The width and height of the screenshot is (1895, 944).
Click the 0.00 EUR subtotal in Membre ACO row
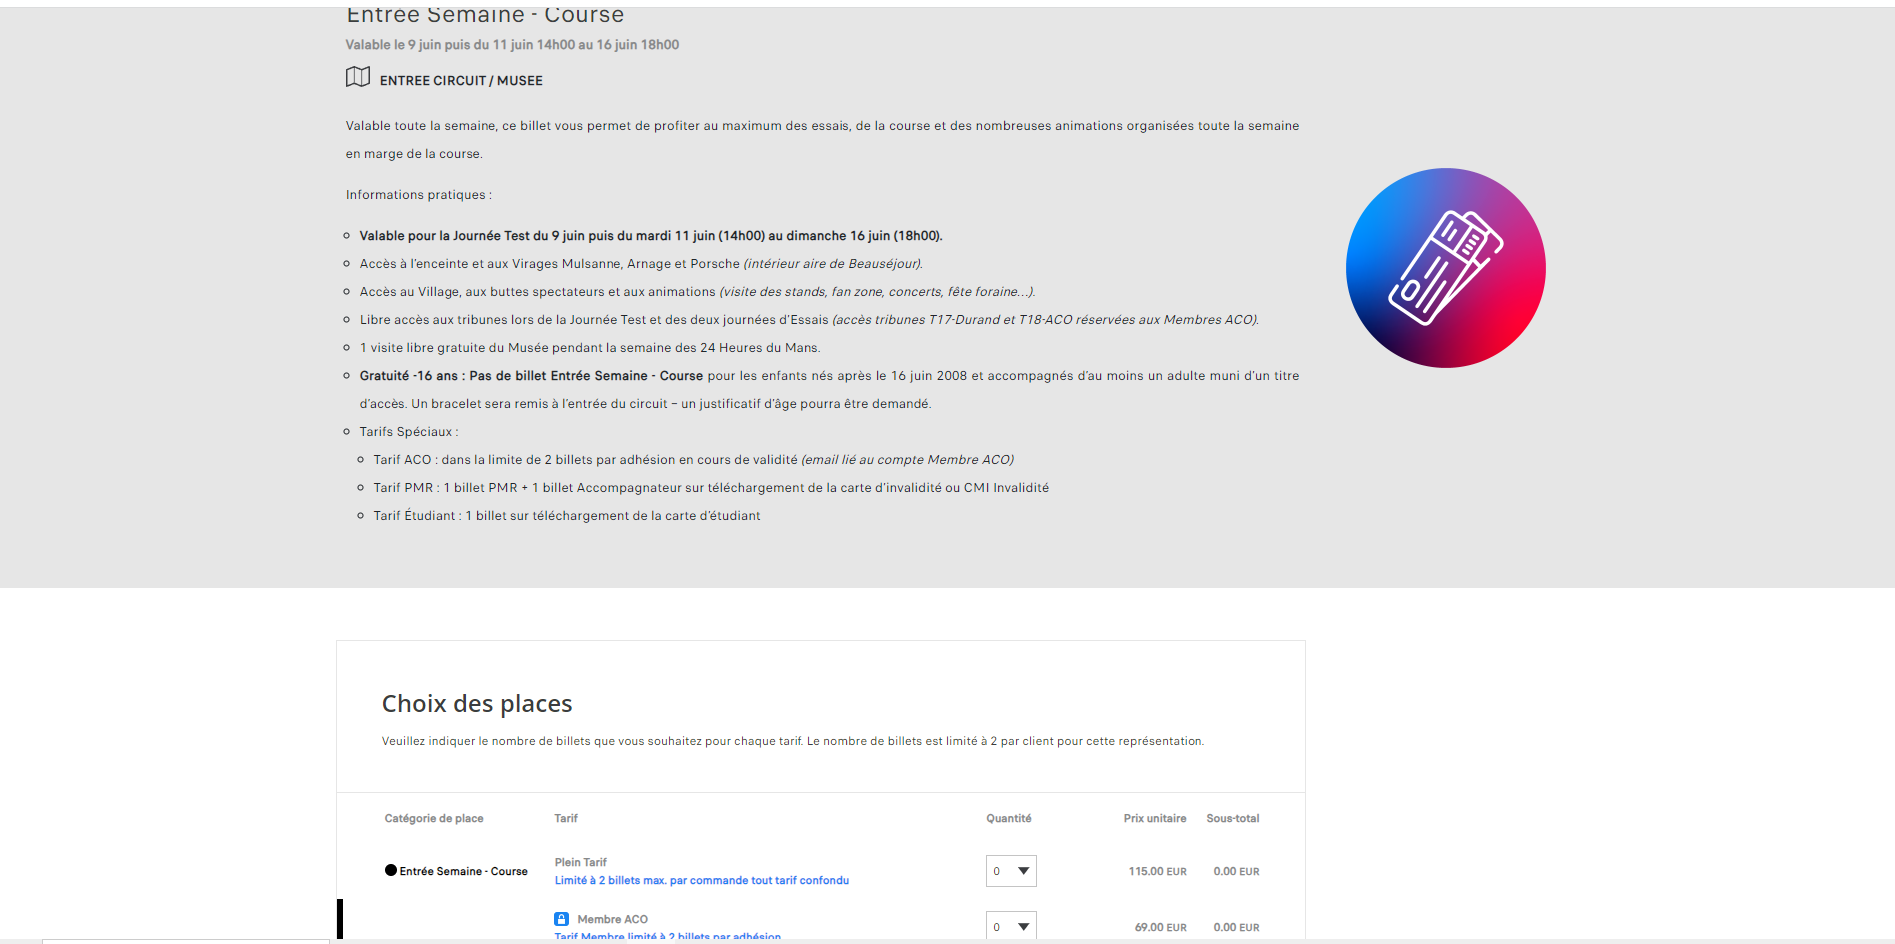coord(1237,928)
